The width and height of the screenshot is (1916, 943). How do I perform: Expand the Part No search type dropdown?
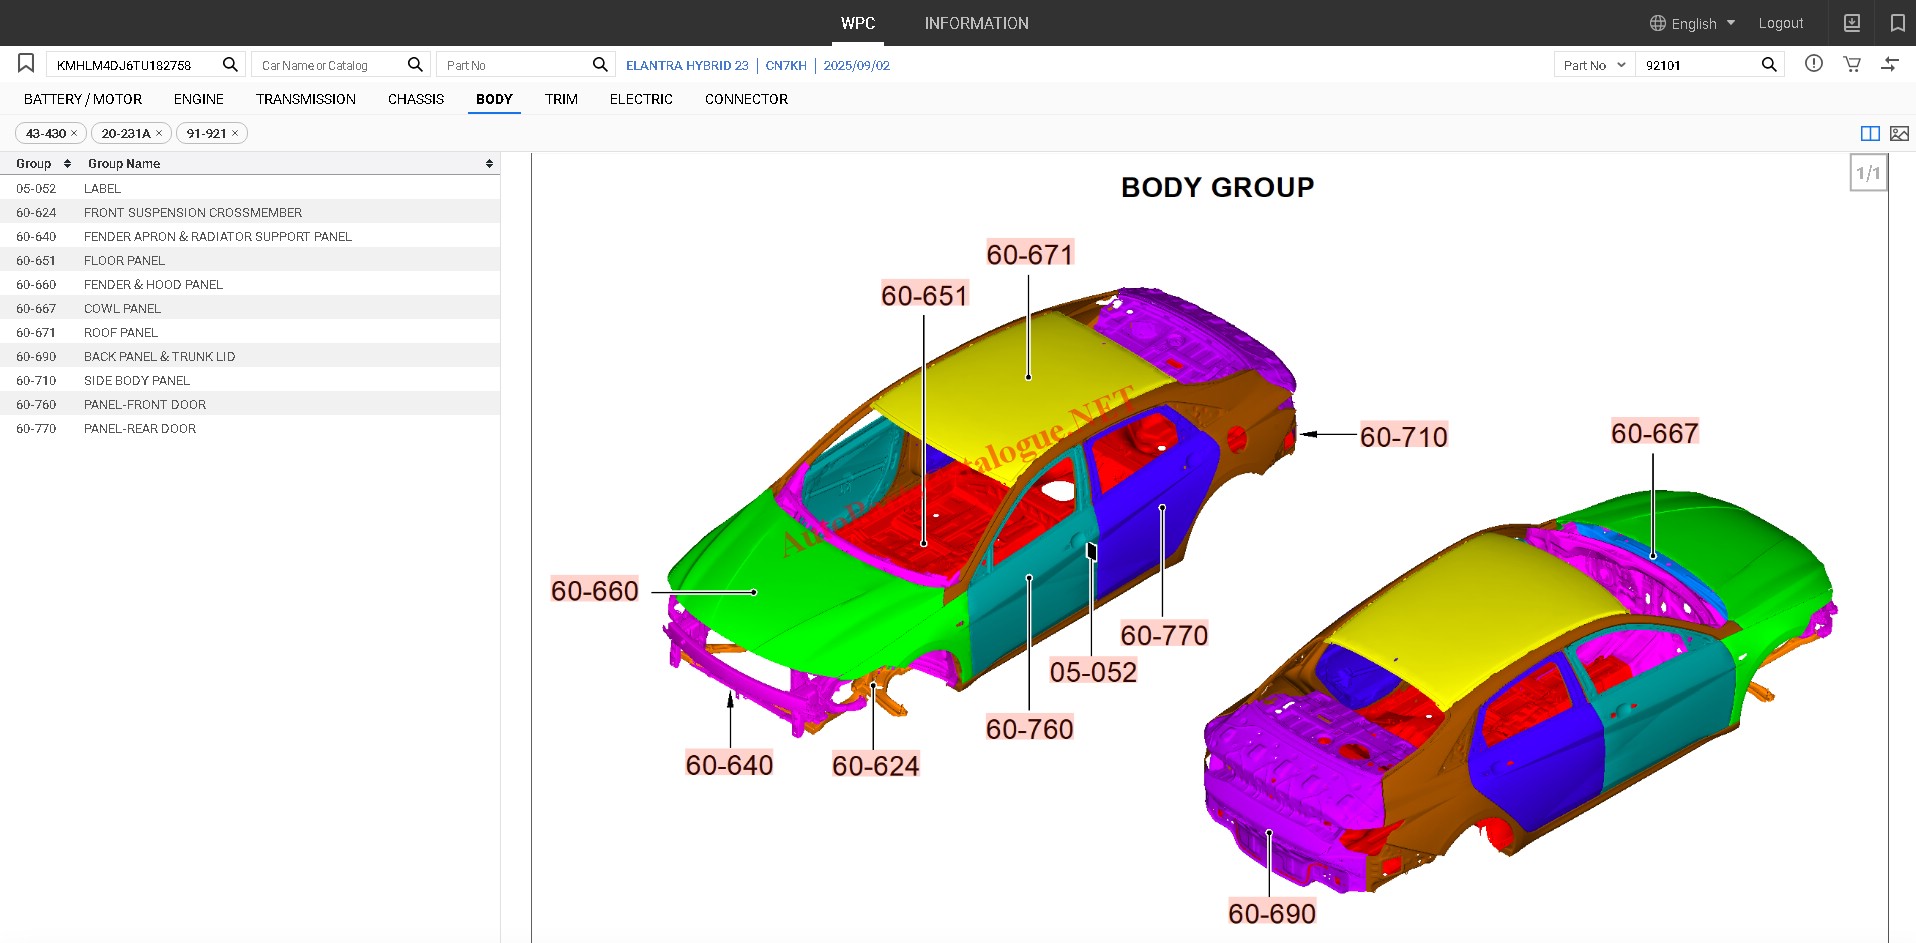(1594, 65)
